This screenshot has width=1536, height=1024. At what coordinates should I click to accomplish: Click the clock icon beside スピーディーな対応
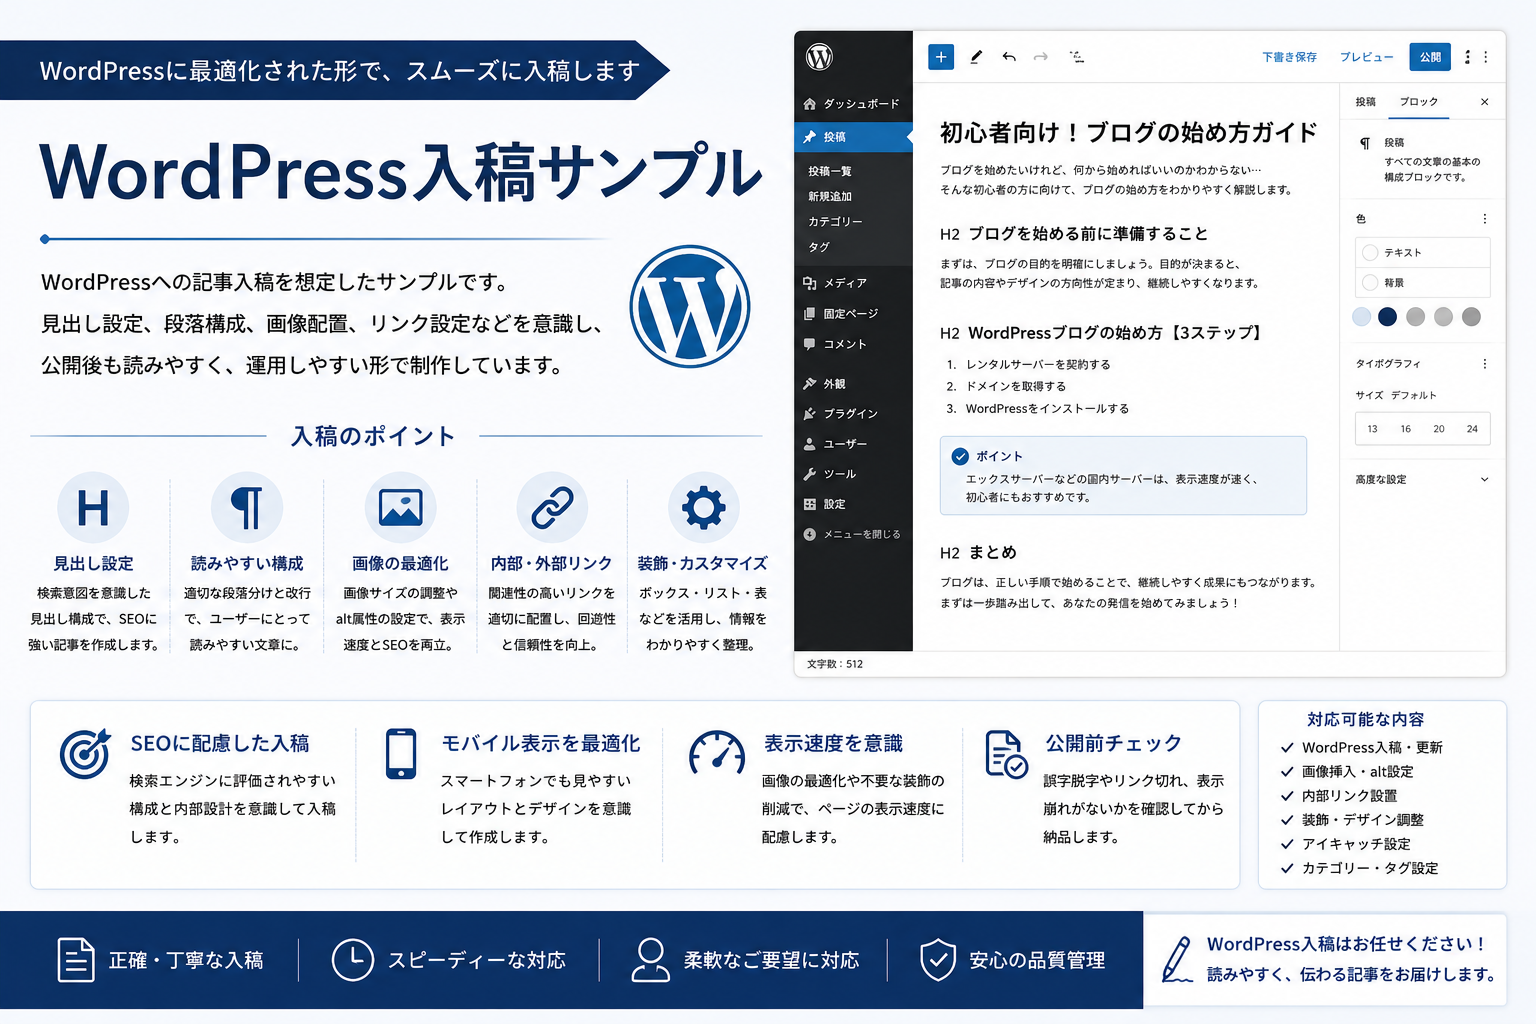[352, 960]
